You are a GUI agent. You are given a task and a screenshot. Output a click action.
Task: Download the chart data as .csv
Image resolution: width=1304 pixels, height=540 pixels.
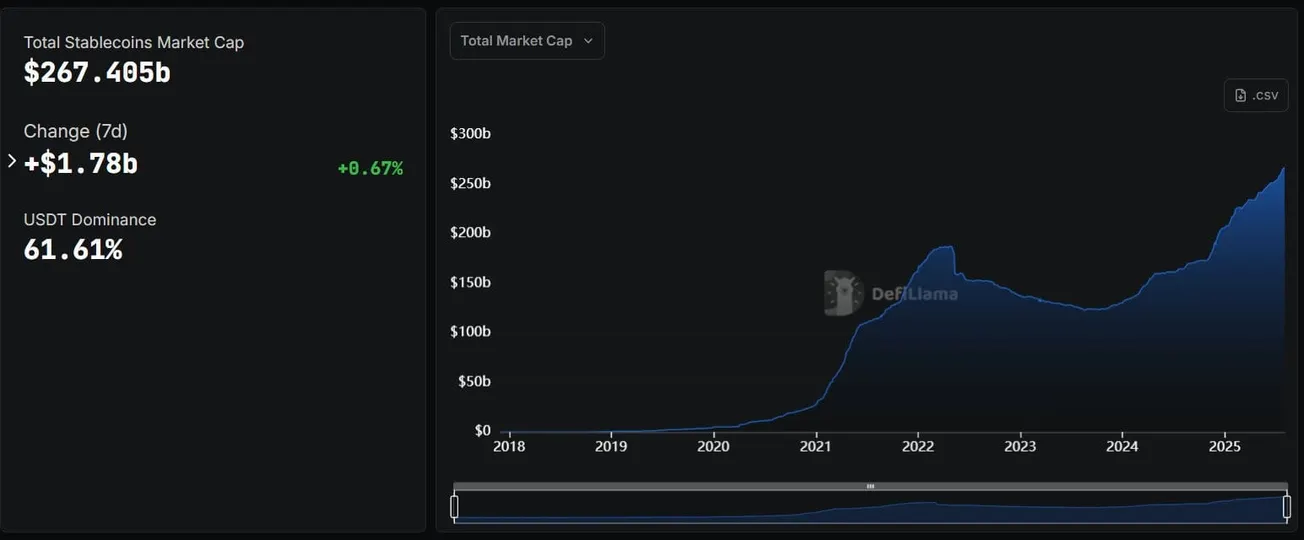tap(1256, 95)
